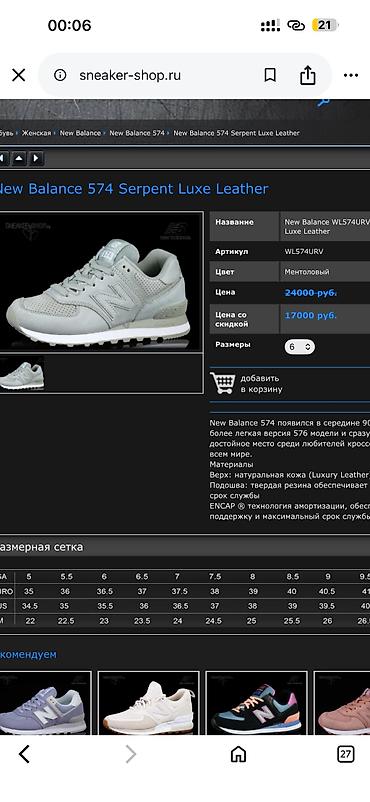Click the search magnifier icon at top
The image size is (370, 802).
(x=323, y=102)
